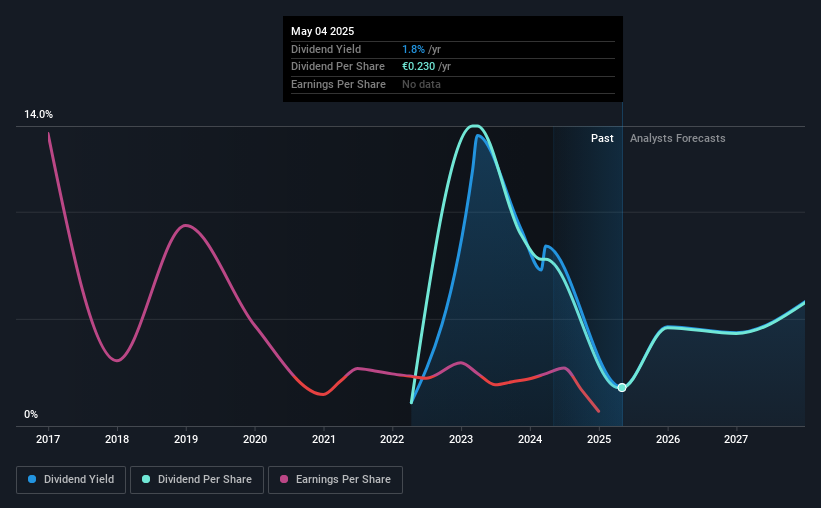821x508 pixels.
Task: Click the 2022 x-axis label
Action: [392, 439]
